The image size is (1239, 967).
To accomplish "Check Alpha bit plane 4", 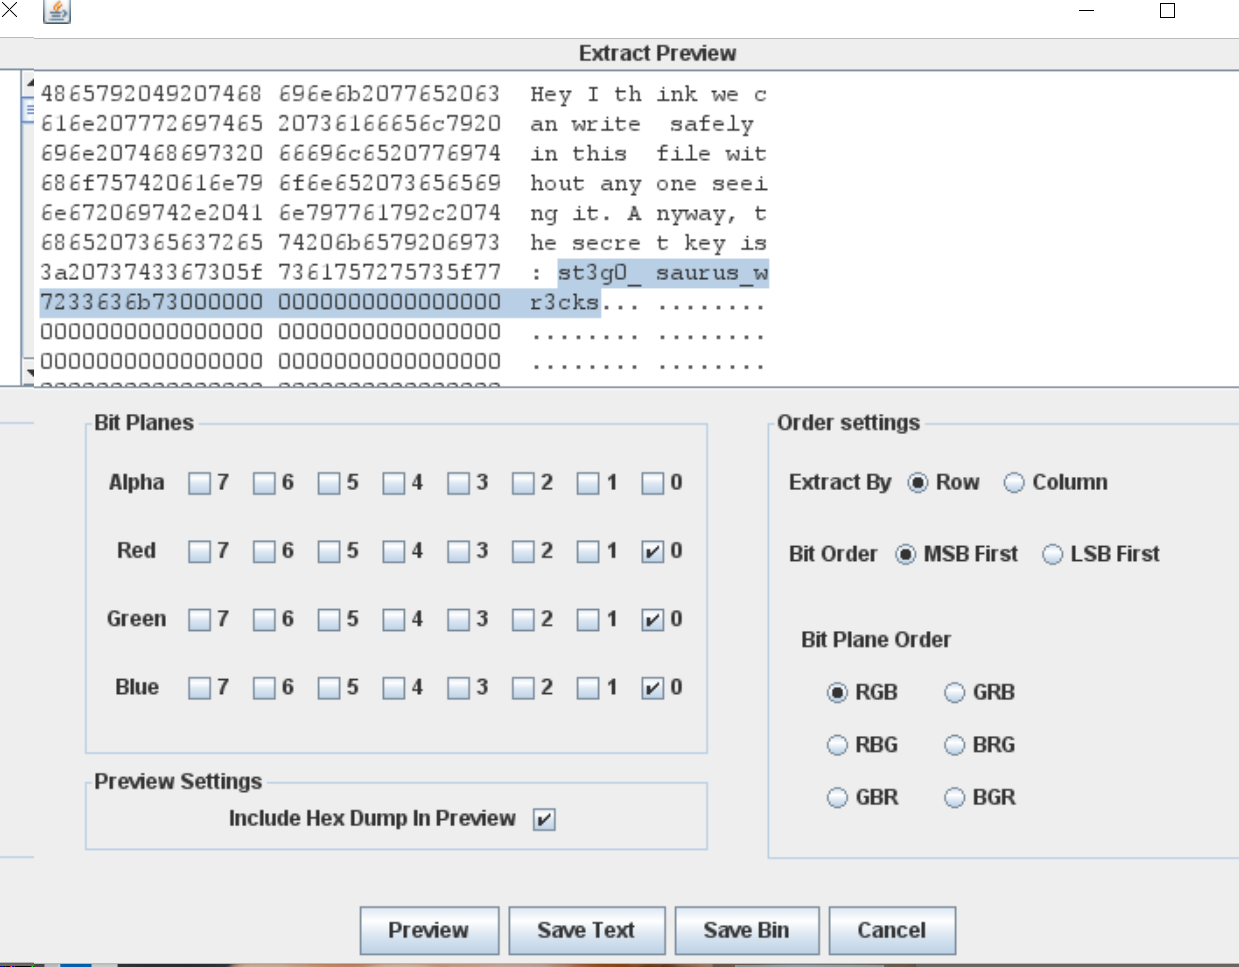I will 394,484.
